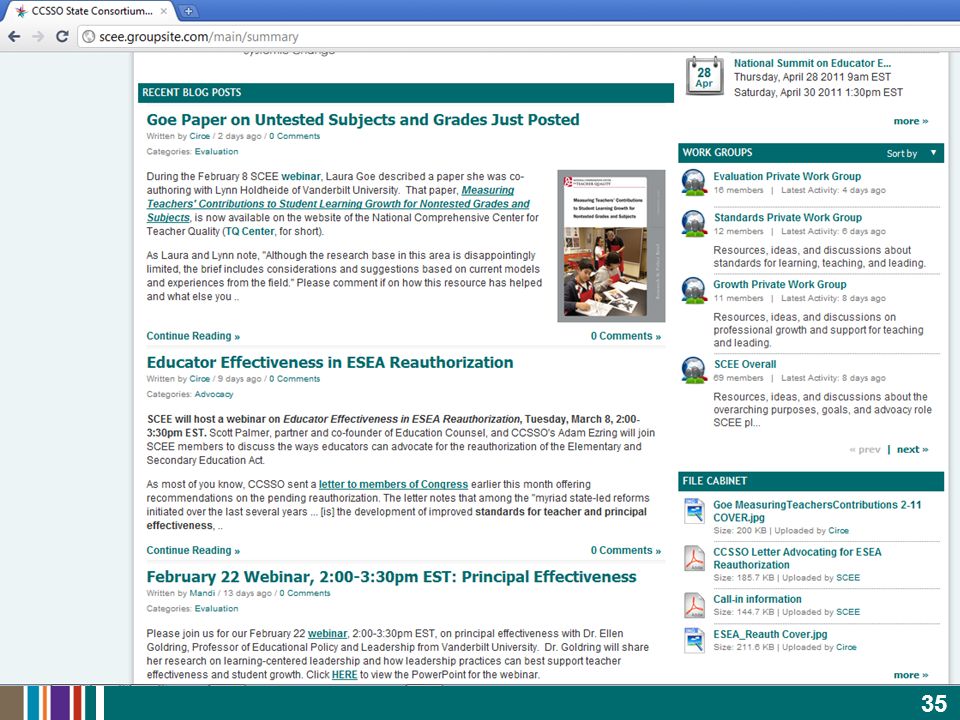Reload the page with the refresh icon
This screenshot has height=720, width=960.
click(62, 37)
